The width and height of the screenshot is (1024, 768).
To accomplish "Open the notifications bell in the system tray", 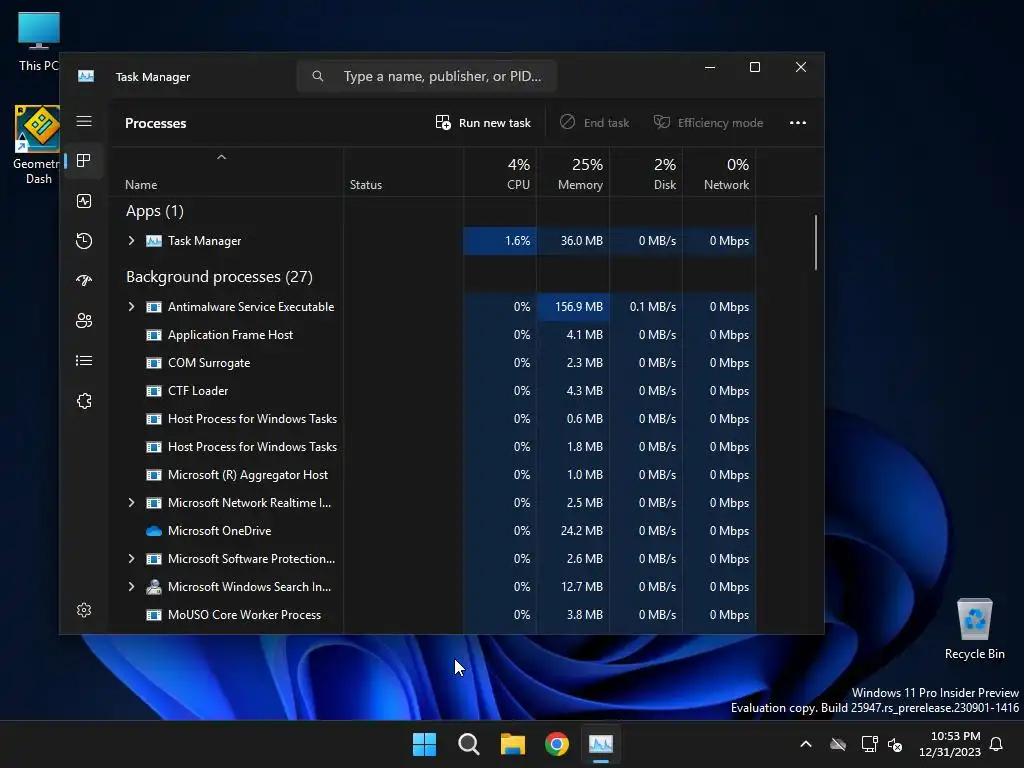I will (x=996, y=744).
